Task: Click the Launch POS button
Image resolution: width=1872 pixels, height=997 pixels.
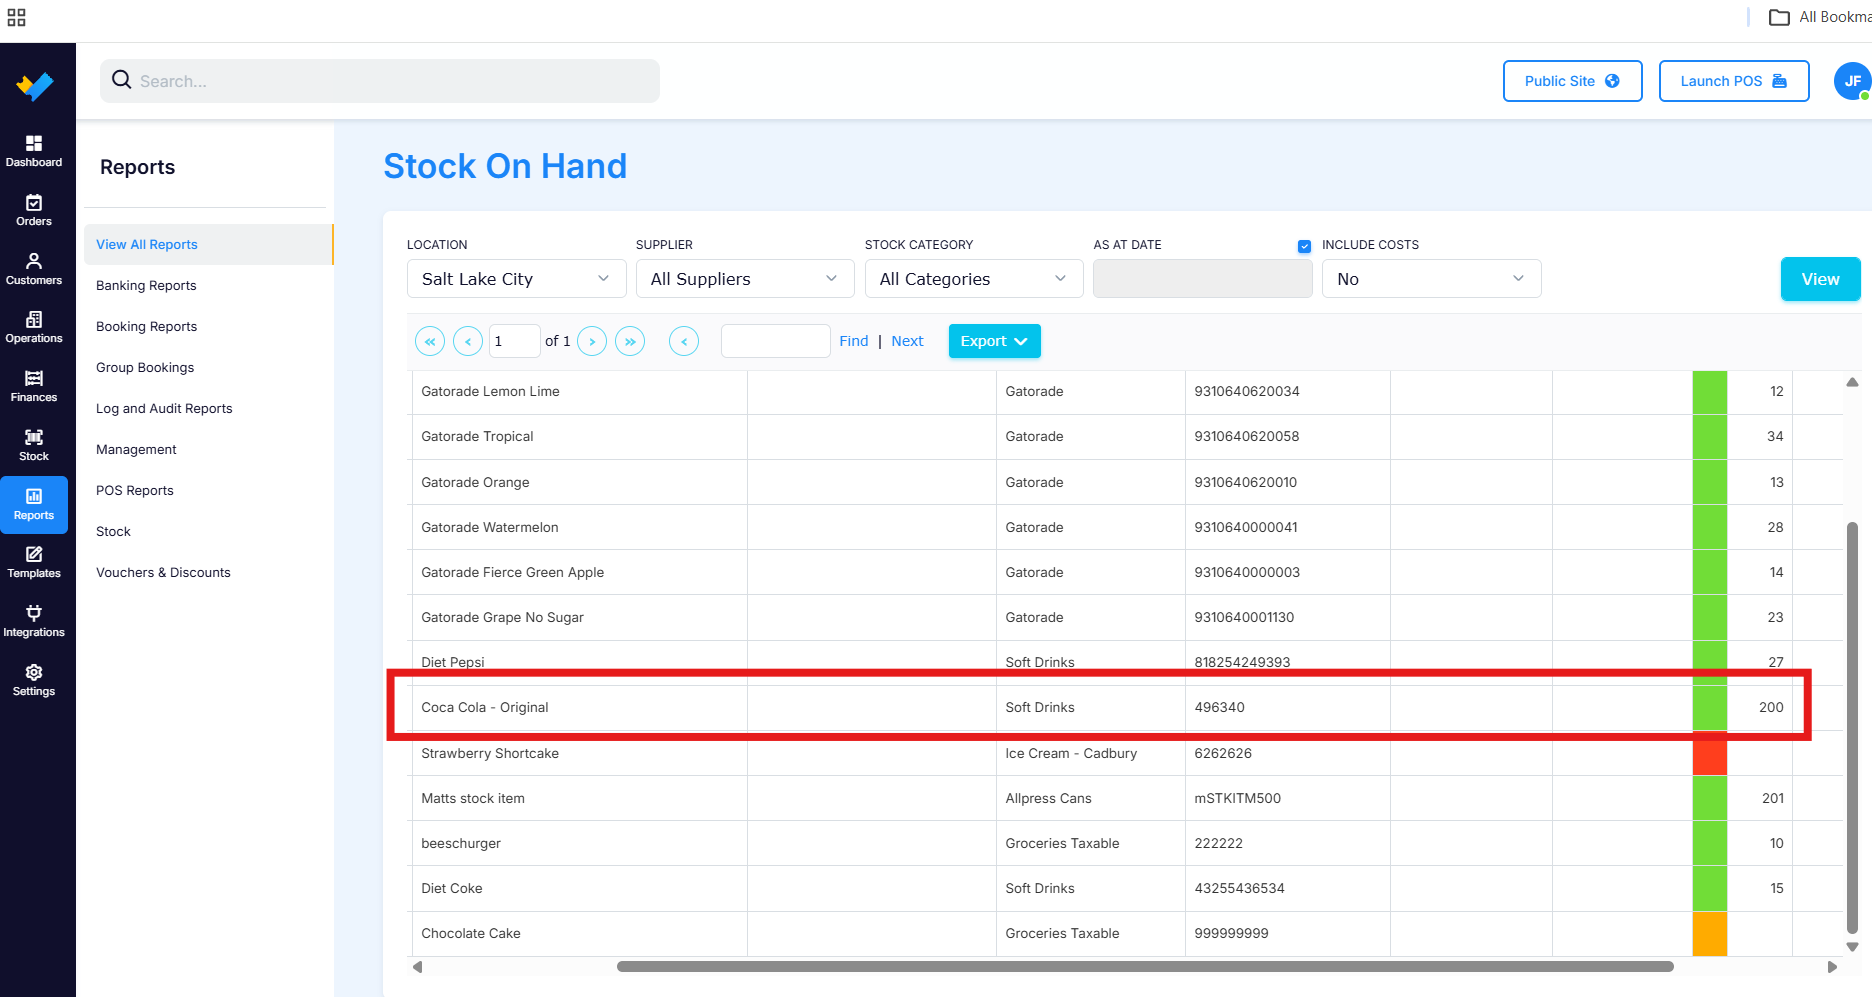Action: point(1733,81)
